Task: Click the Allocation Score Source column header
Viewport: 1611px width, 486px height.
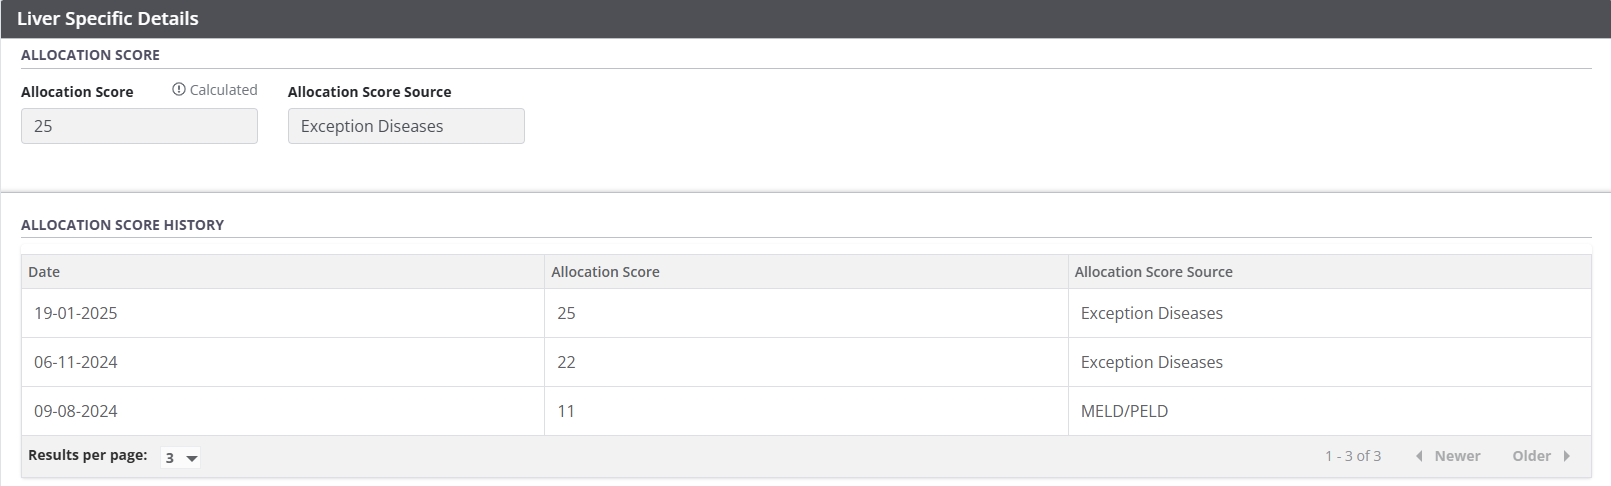Action: pos(1153,272)
